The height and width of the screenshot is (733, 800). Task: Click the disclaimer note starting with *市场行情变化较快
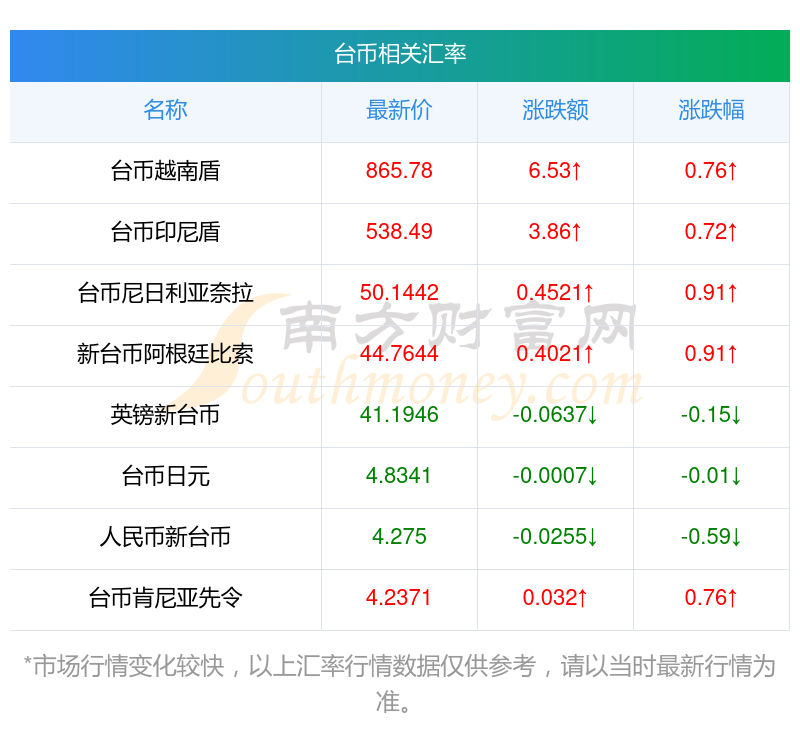click(x=400, y=684)
